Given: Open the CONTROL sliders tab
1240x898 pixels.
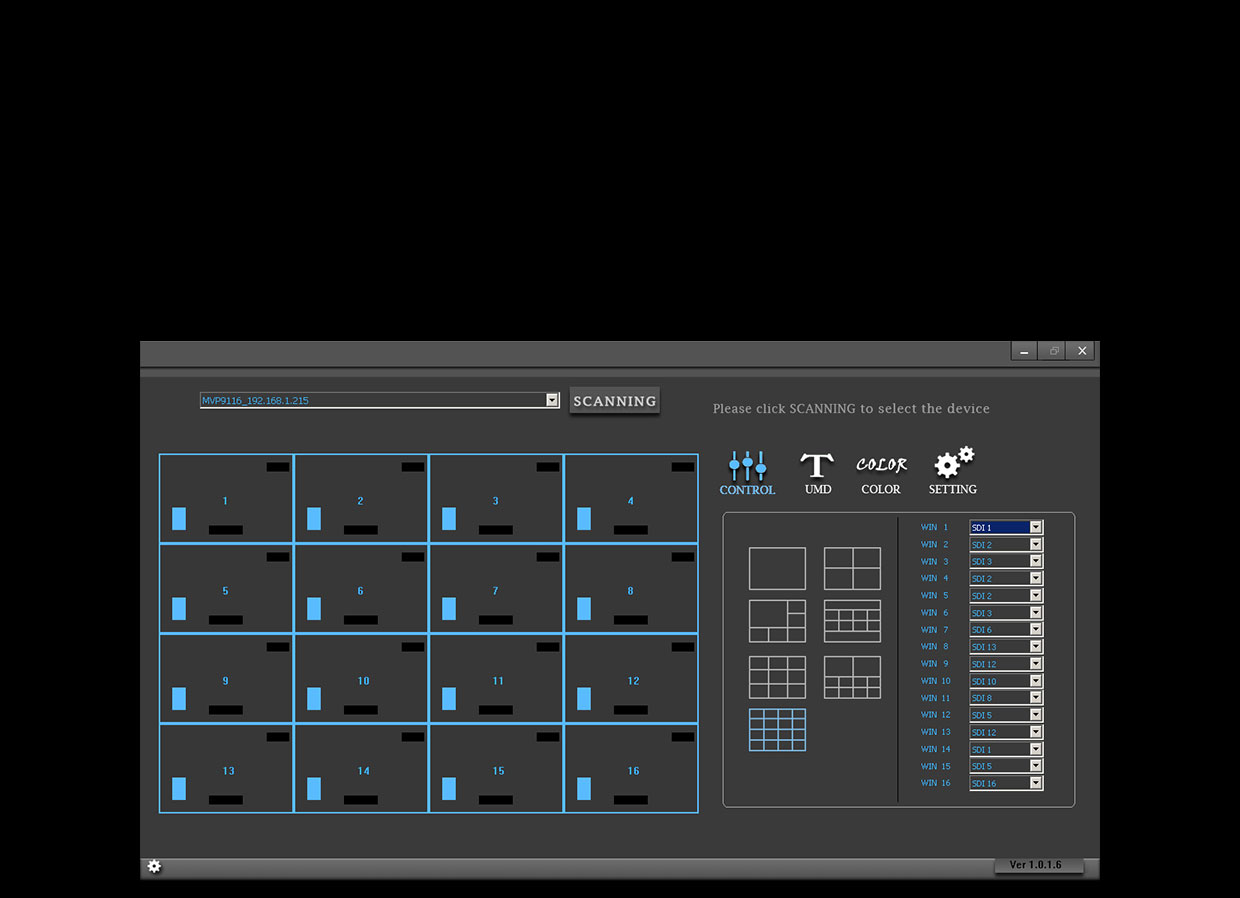Looking at the screenshot, I should pos(747,472).
